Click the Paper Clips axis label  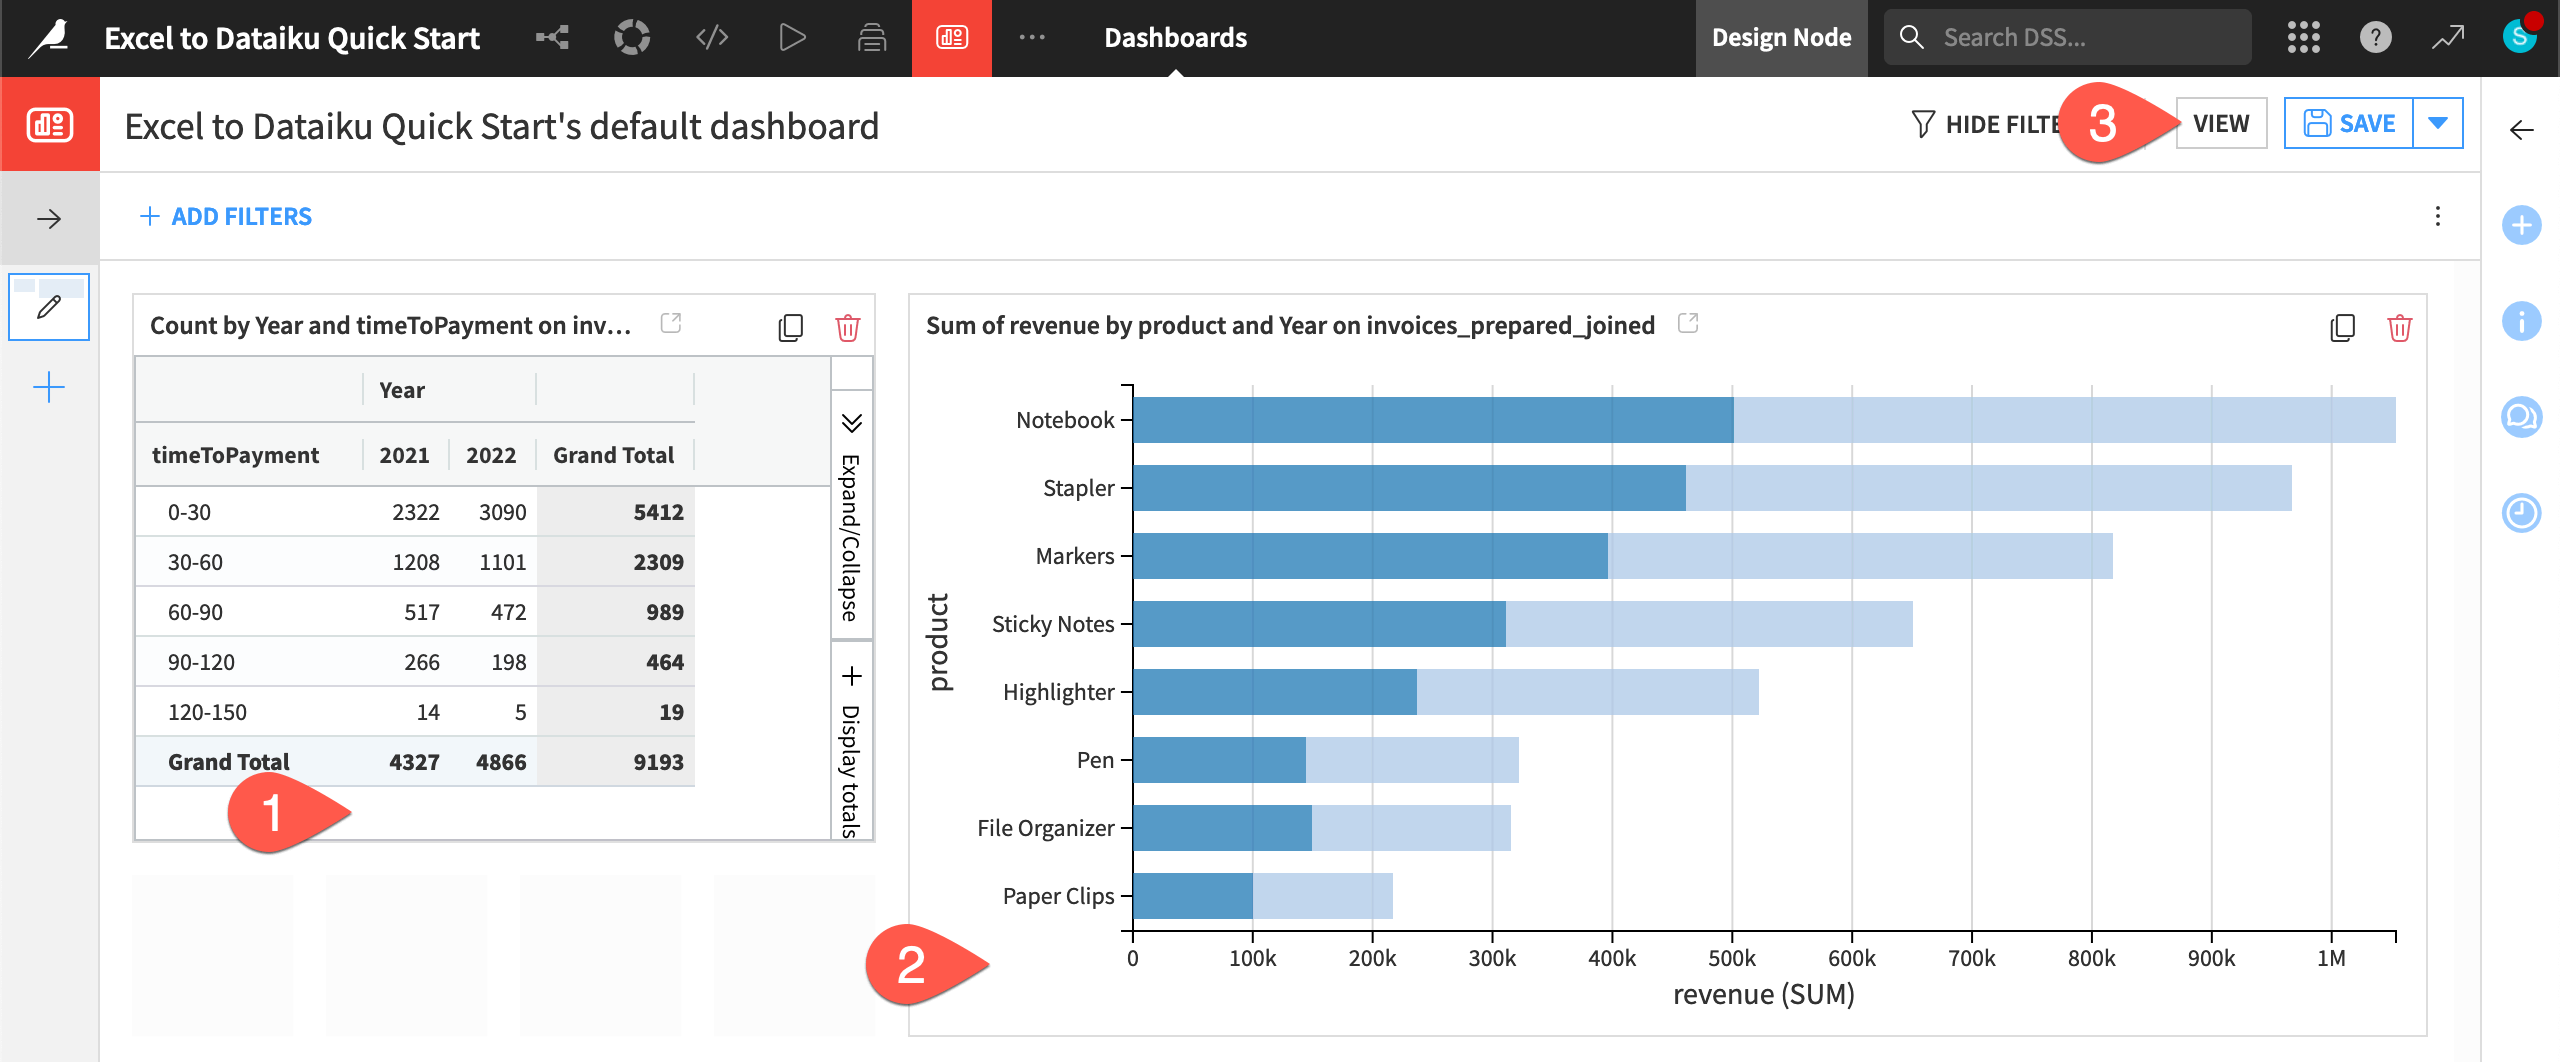tap(1058, 896)
